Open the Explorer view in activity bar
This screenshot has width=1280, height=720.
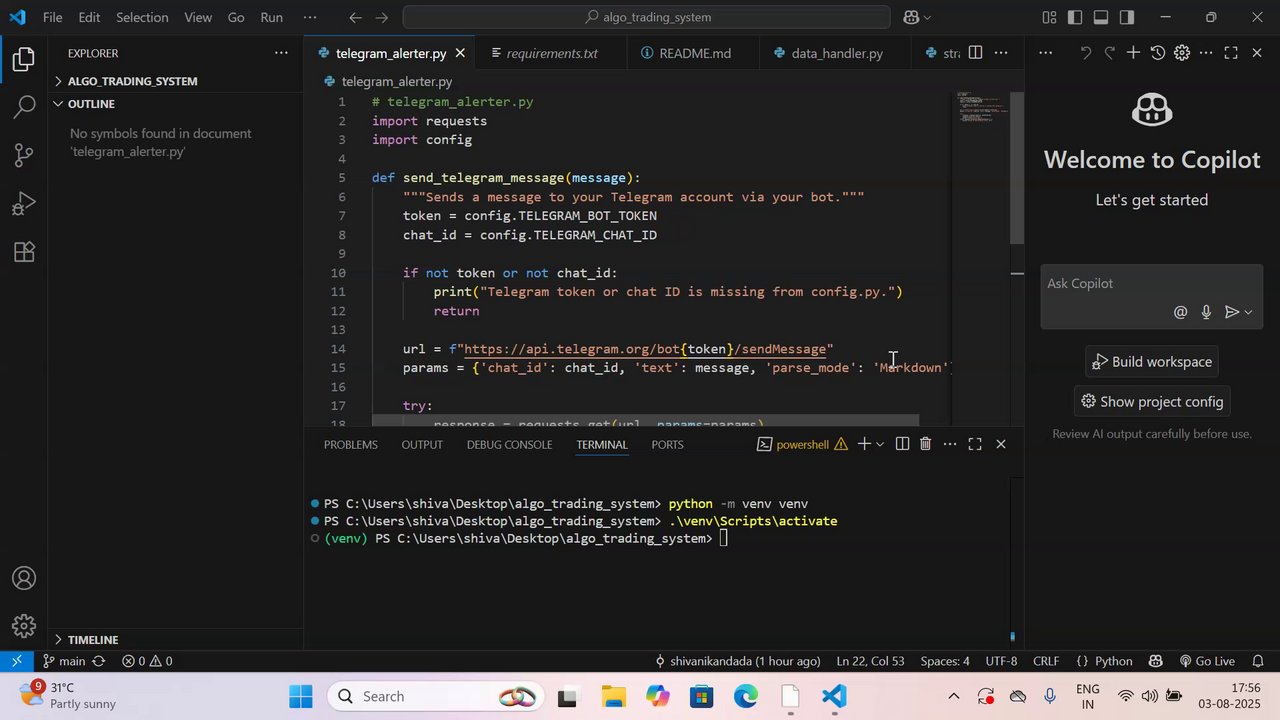[x=24, y=60]
